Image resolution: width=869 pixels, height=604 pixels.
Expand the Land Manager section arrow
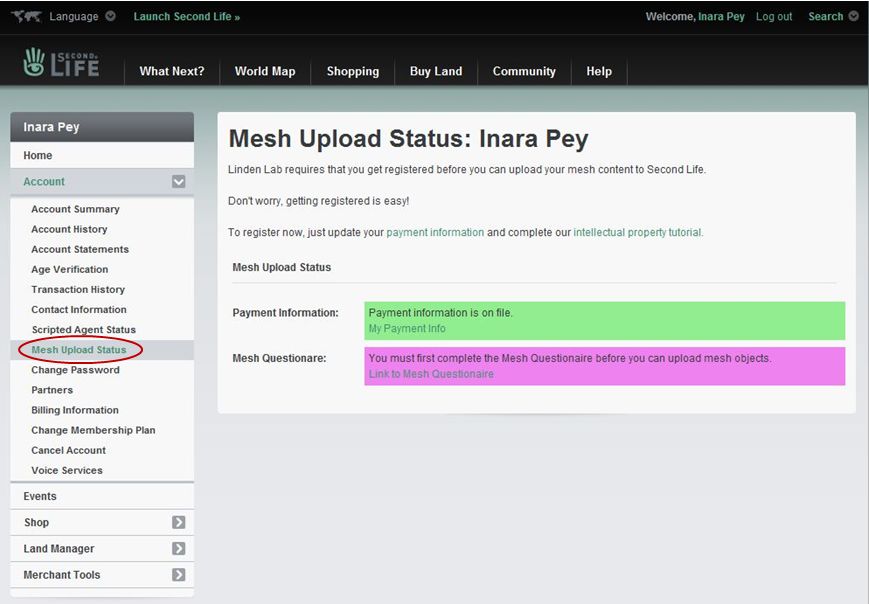[178, 548]
